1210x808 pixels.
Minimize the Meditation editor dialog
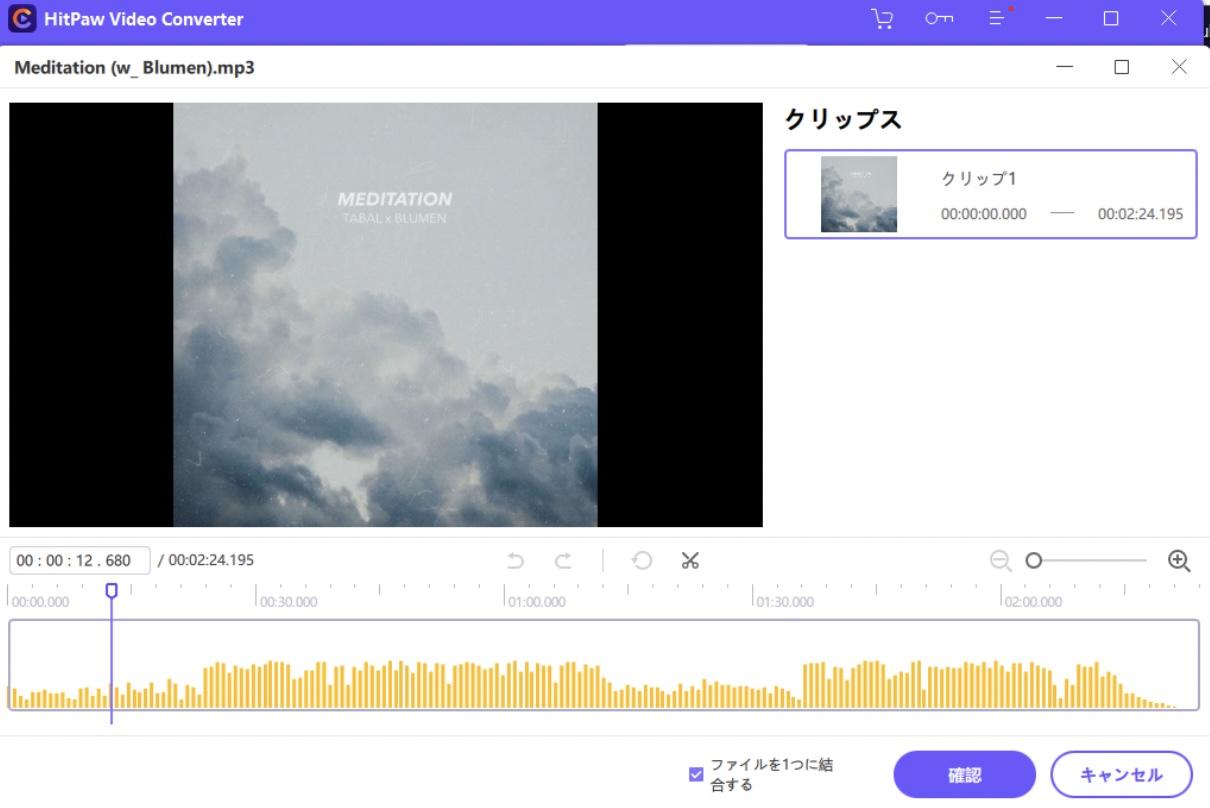click(1065, 67)
